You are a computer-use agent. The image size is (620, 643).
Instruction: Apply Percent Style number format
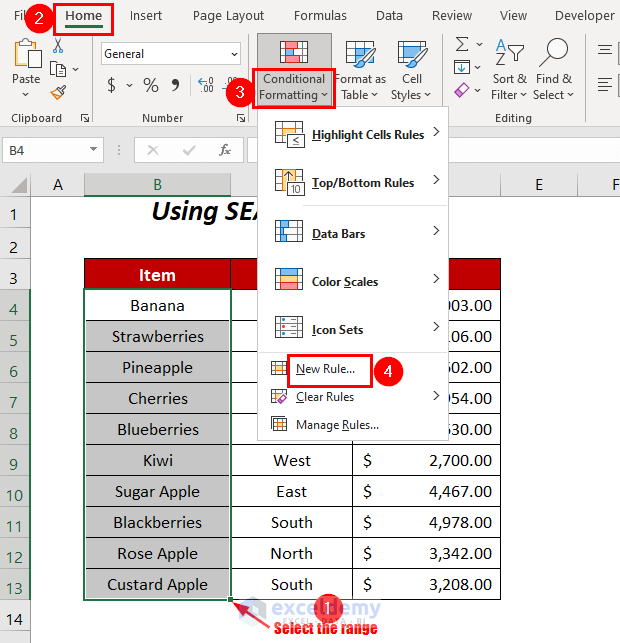coord(150,85)
